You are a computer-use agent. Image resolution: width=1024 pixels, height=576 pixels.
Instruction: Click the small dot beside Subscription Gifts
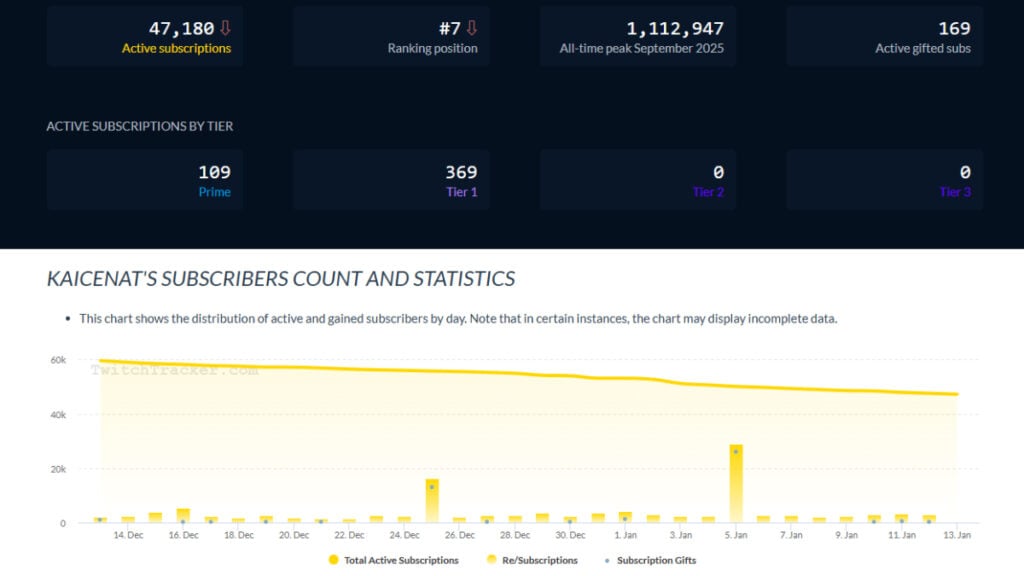pyautogui.click(x=605, y=560)
